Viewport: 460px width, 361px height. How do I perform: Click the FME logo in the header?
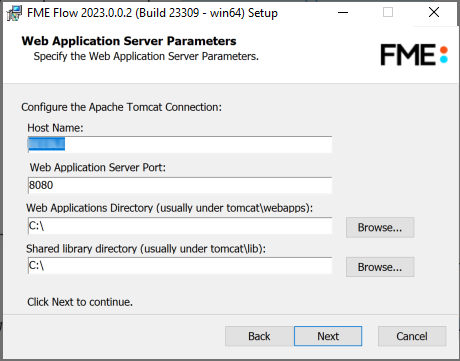pyautogui.click(x=414, y=55)
